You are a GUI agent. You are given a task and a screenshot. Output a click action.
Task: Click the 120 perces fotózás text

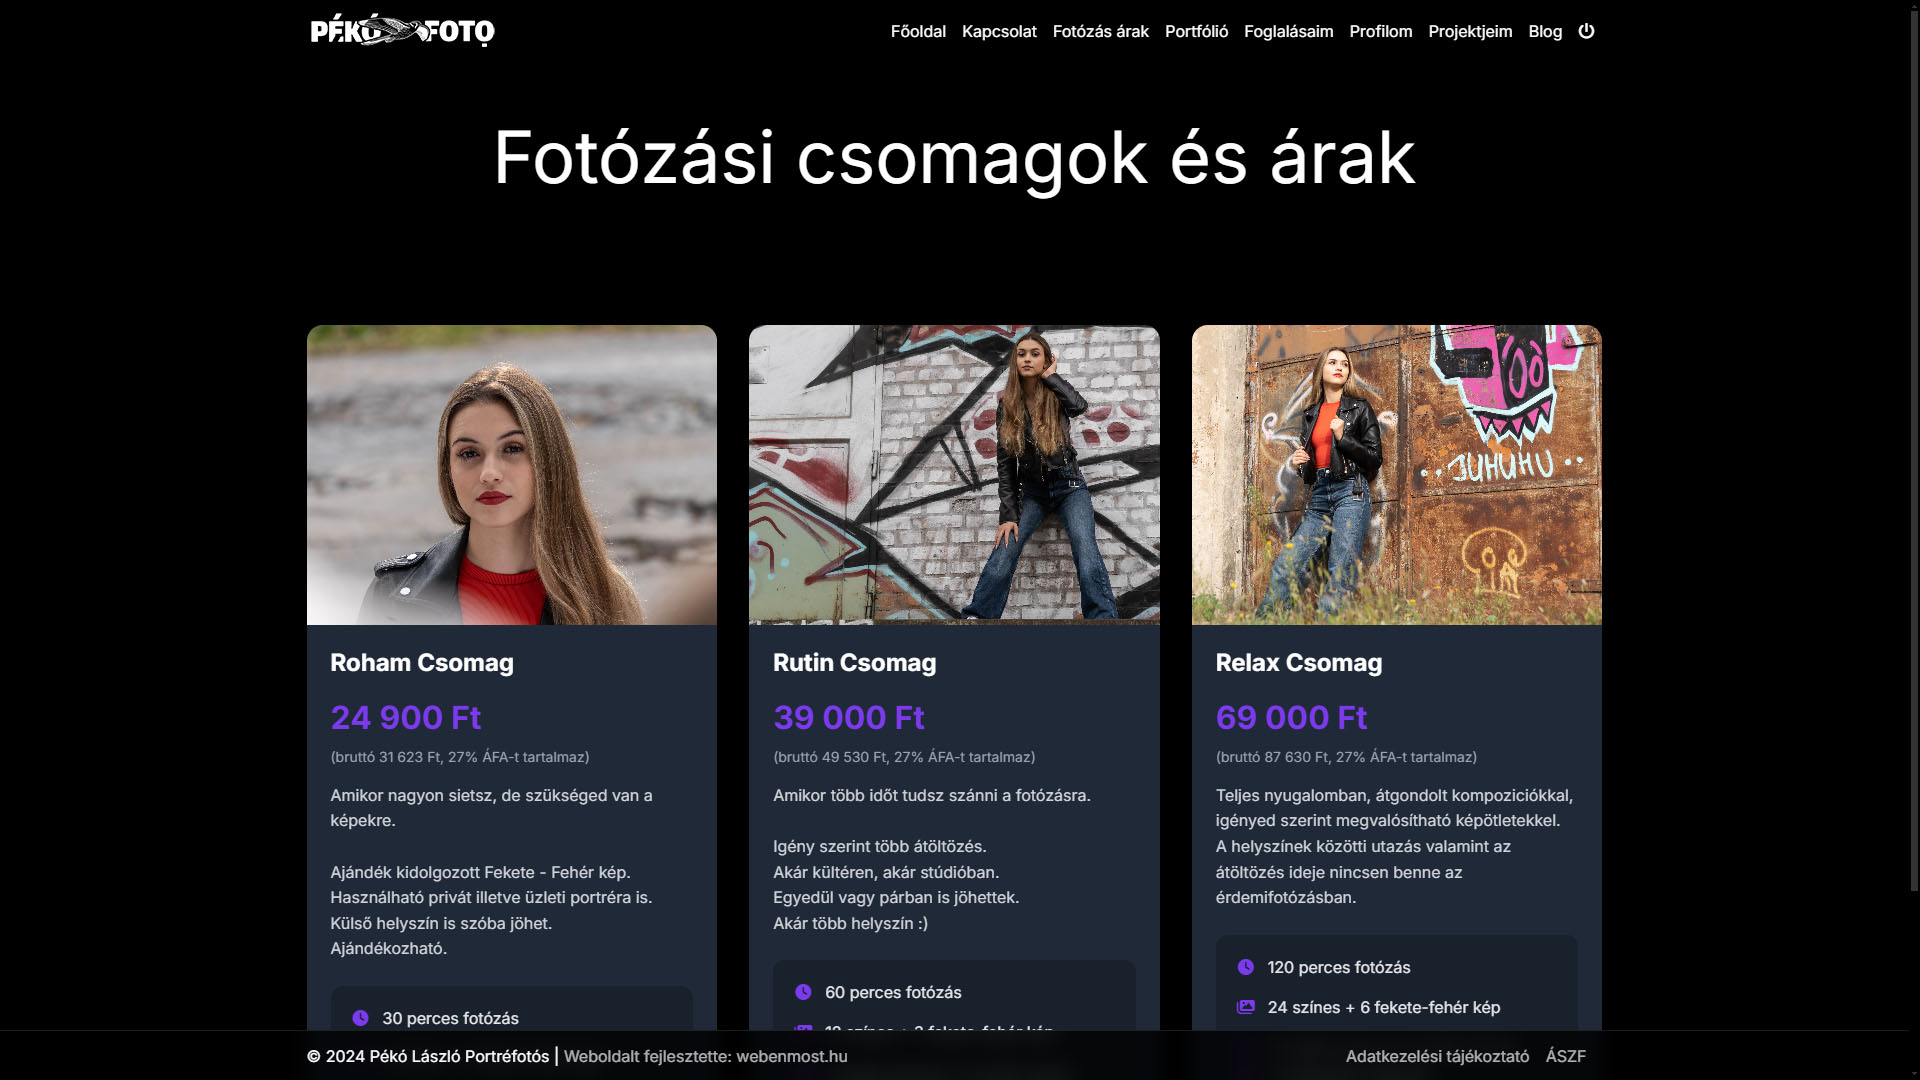coord(1339,967)
